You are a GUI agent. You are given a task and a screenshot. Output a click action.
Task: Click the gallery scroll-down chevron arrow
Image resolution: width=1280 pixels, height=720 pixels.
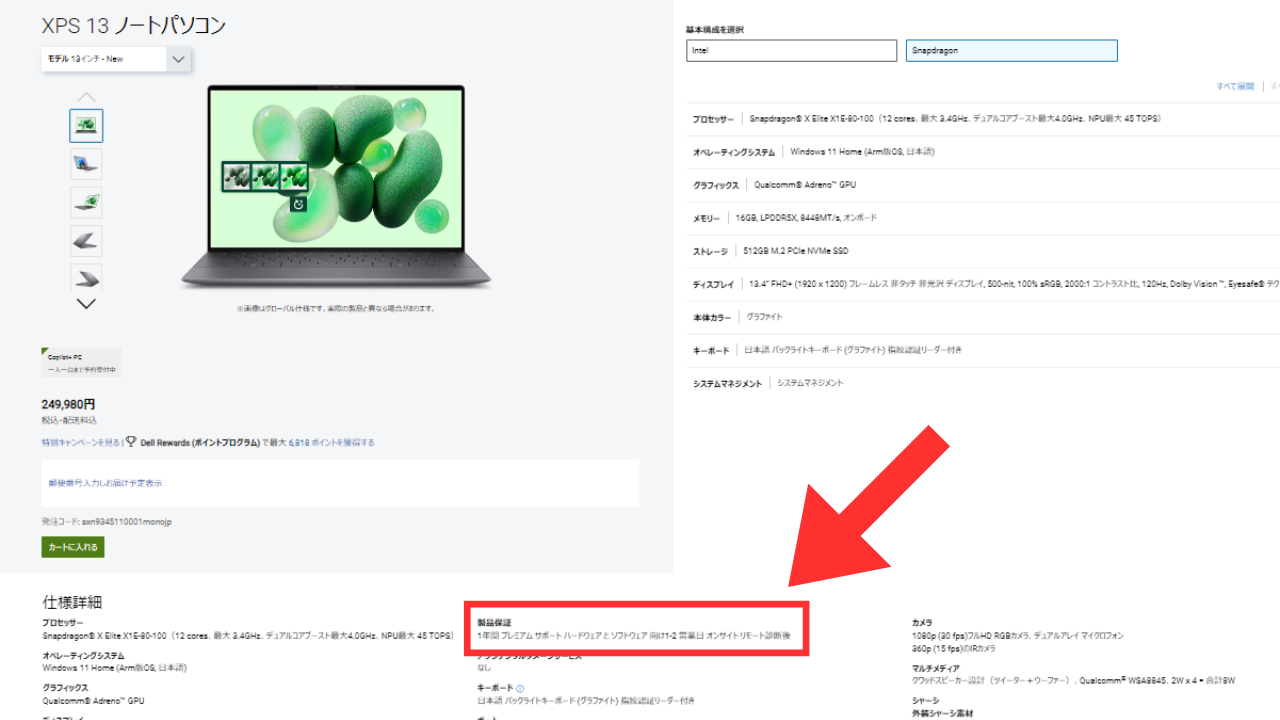[86, 304]
